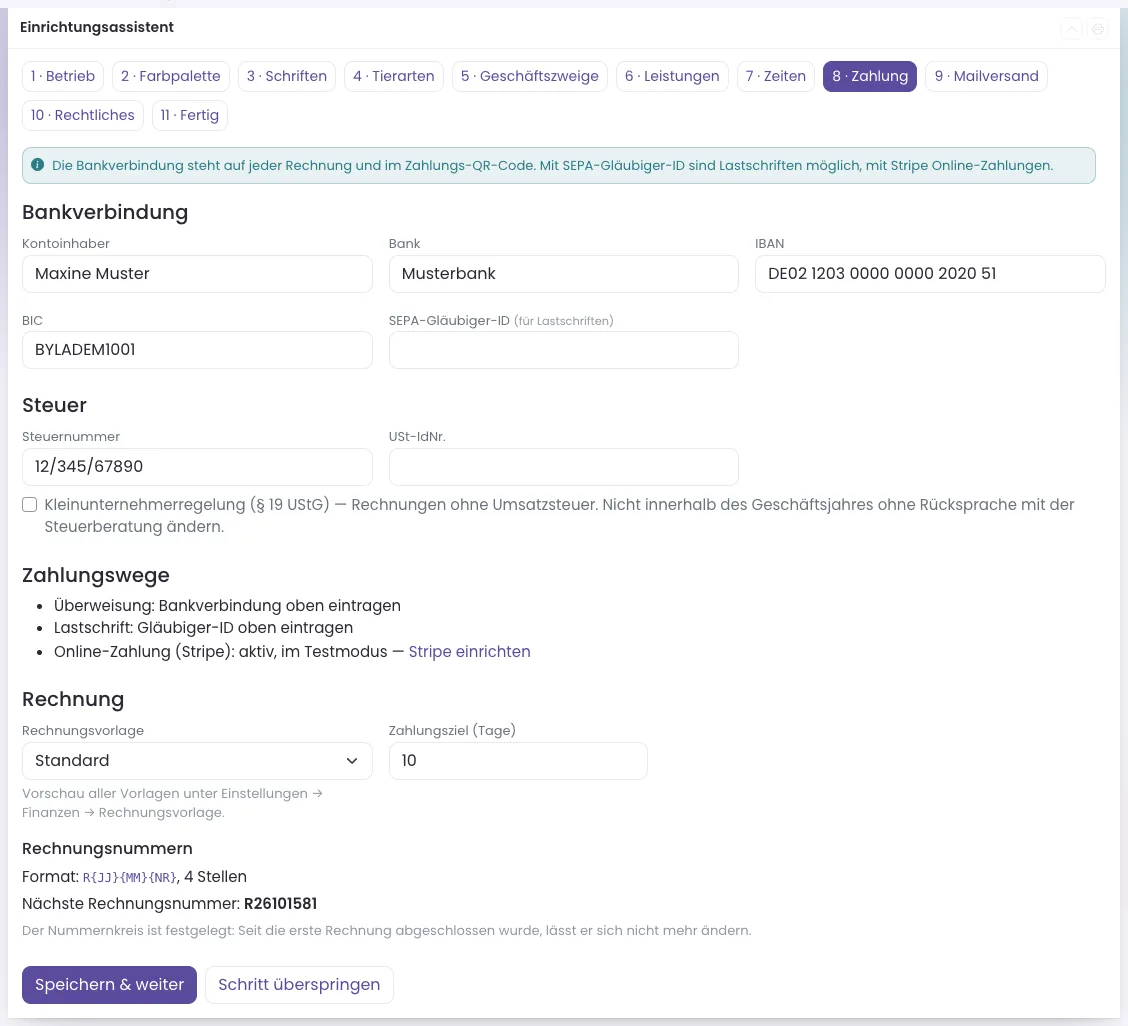Open step 6 · Leistungen
The width and height of the screenshot is (1128, 1026).
tap(672, 76)
